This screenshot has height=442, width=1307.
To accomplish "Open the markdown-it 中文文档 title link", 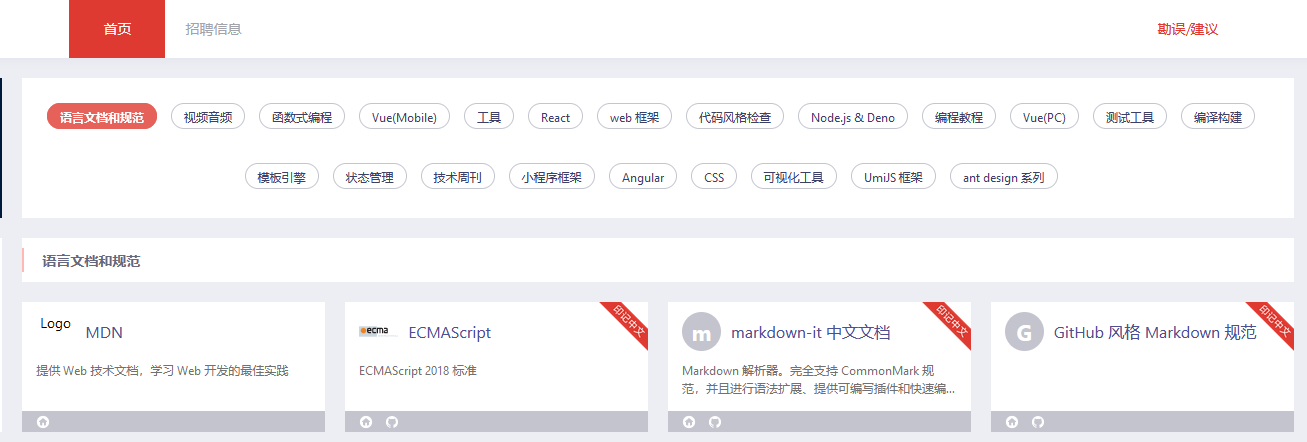I will point(811,333).
